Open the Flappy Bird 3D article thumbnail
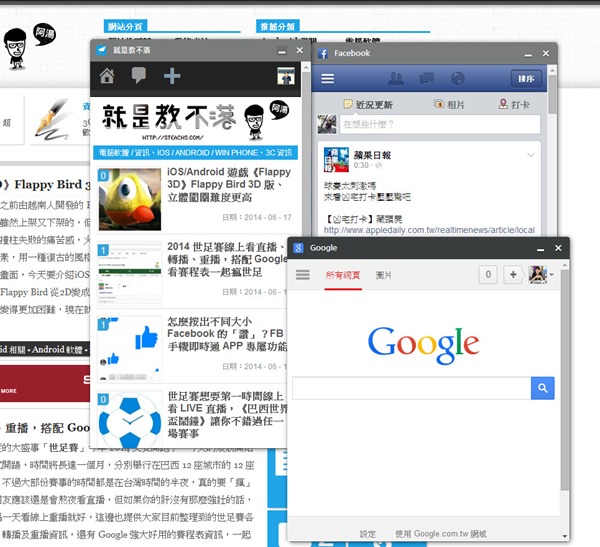 coord(130,199)
